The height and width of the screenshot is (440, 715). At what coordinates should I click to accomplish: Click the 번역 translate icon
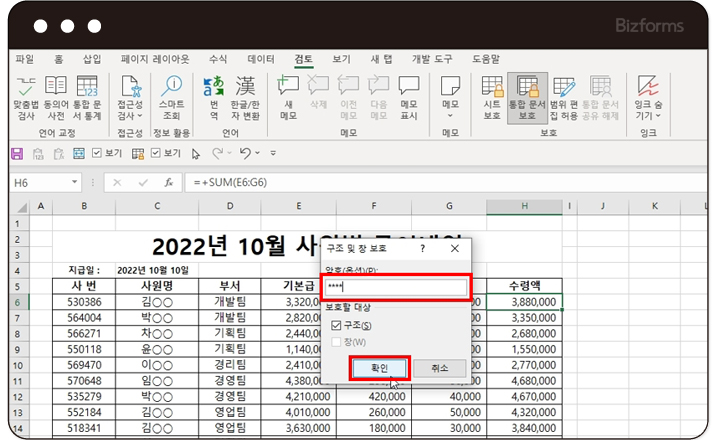click(x=214, y=92)
